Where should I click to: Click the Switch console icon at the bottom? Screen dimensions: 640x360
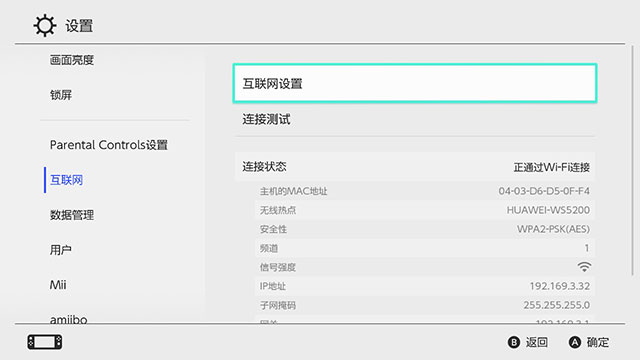pyautogui.click(x=45, y=342)
